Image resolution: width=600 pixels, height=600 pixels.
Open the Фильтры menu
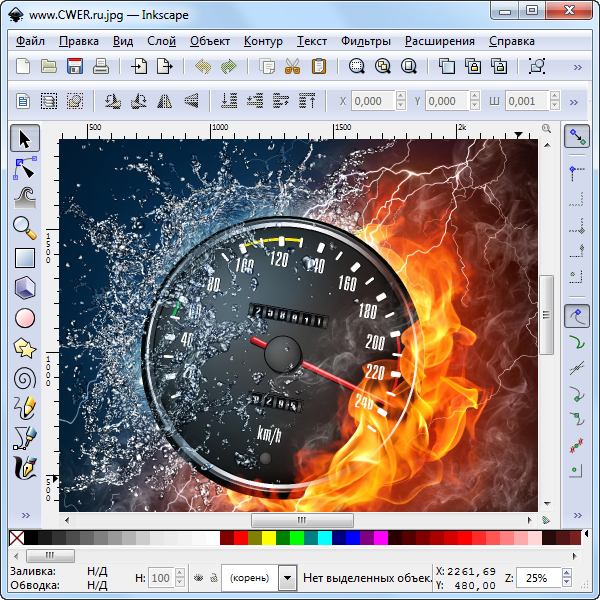tap(365, 41)
